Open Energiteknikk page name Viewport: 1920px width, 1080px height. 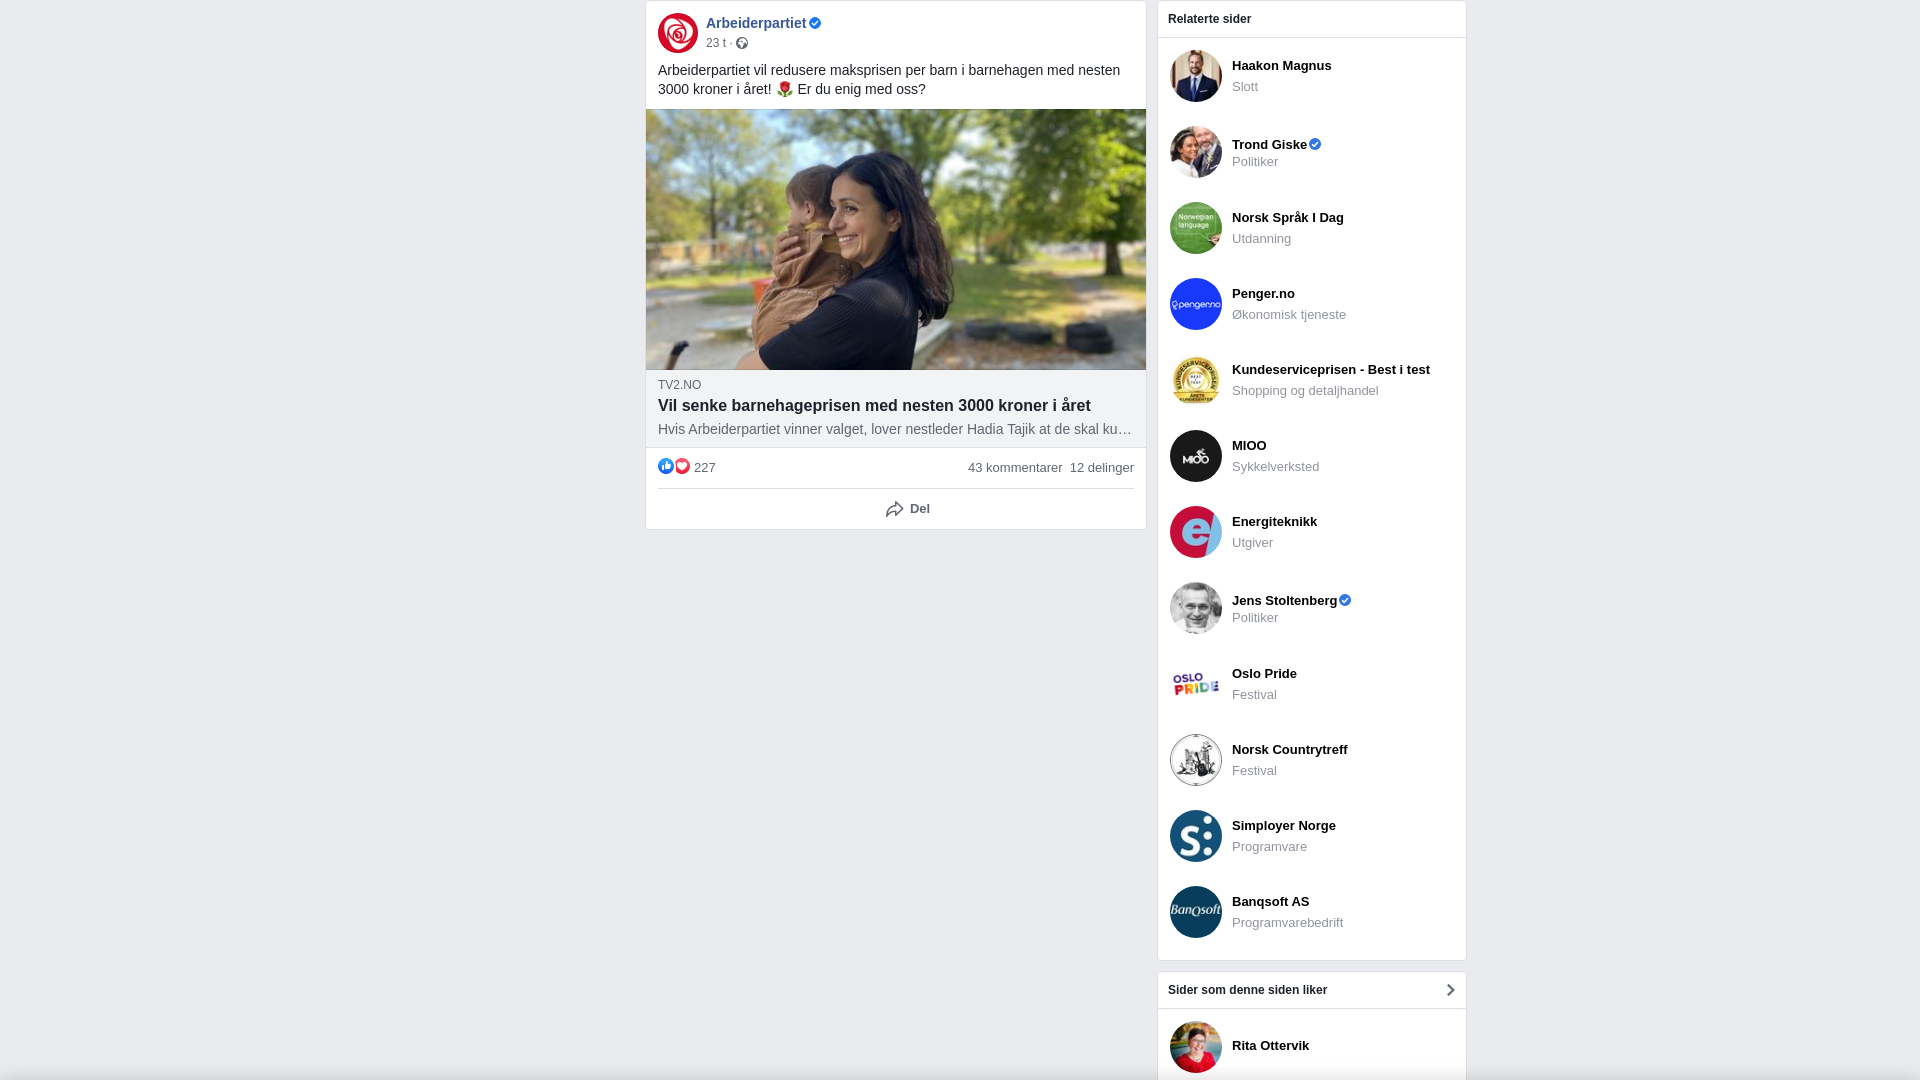1274,521
